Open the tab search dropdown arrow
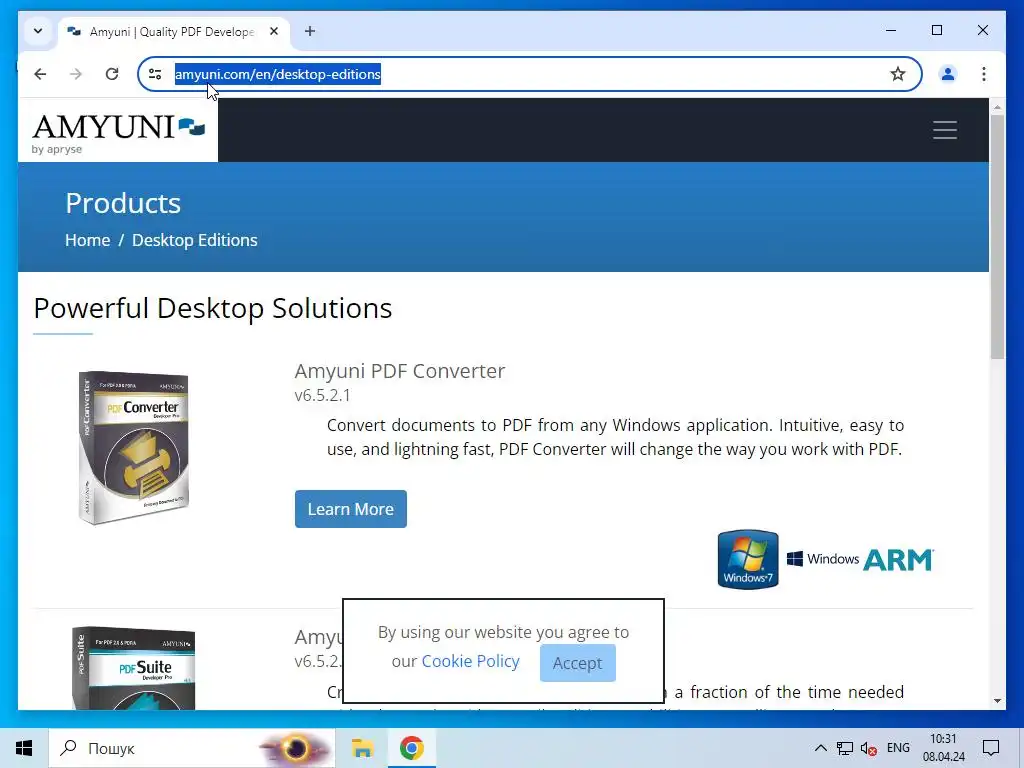 tap(38, 31)
